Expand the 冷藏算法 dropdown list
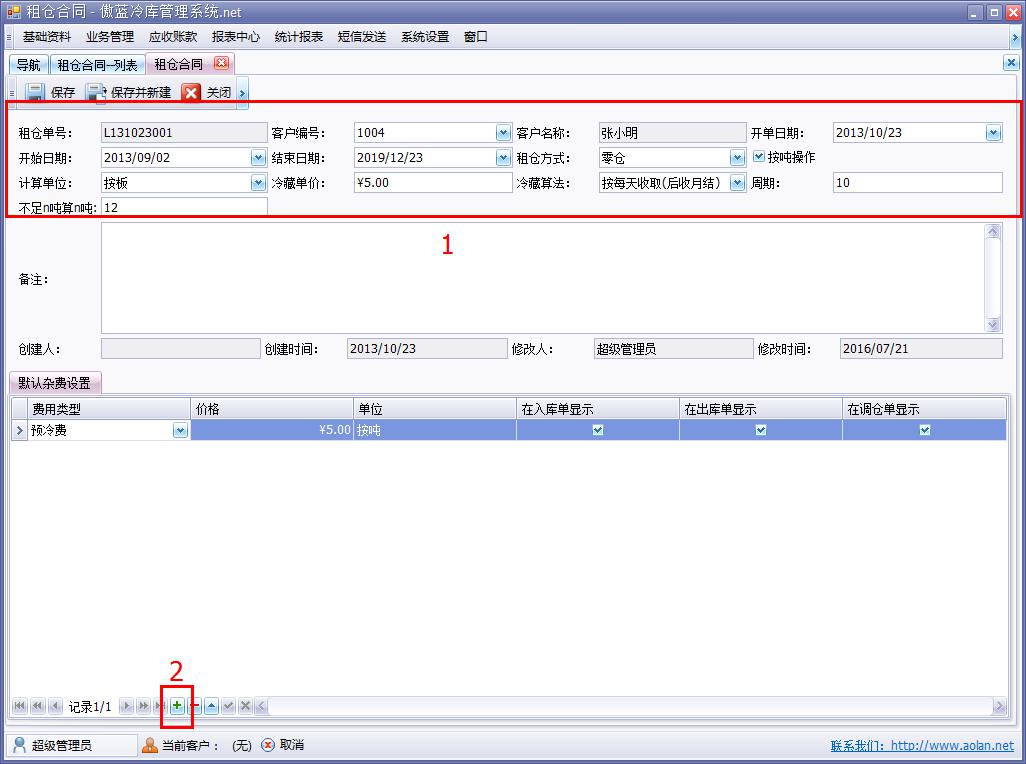The image size is (1026, 764). click(737, 183)
